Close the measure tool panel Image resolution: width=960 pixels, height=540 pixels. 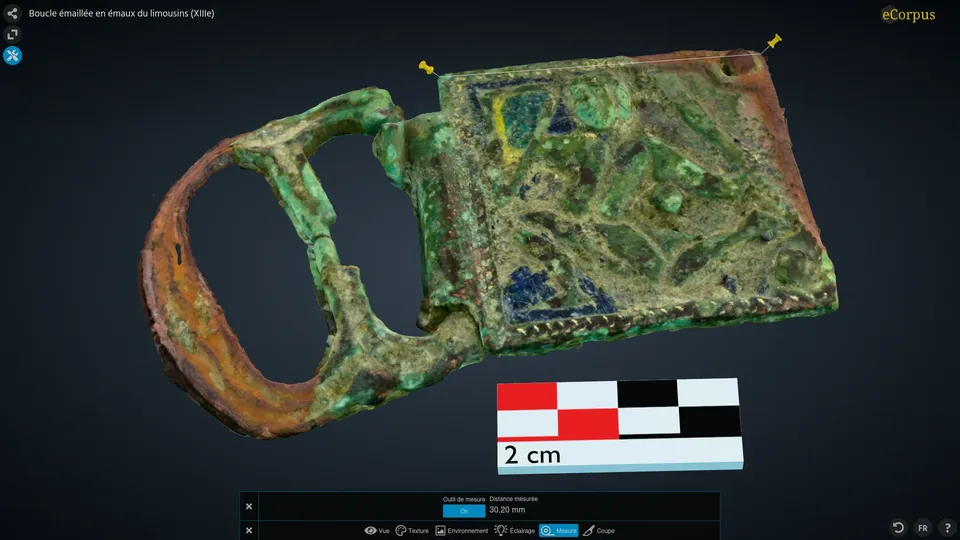[249, 506]
